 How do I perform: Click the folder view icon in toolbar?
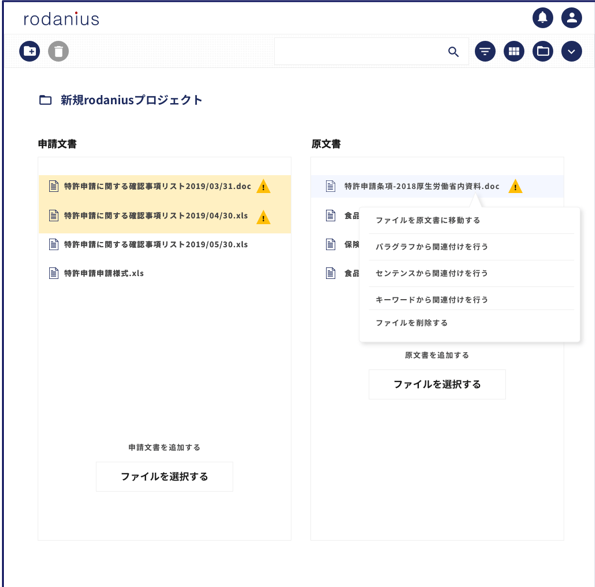(x=543, y=51)
